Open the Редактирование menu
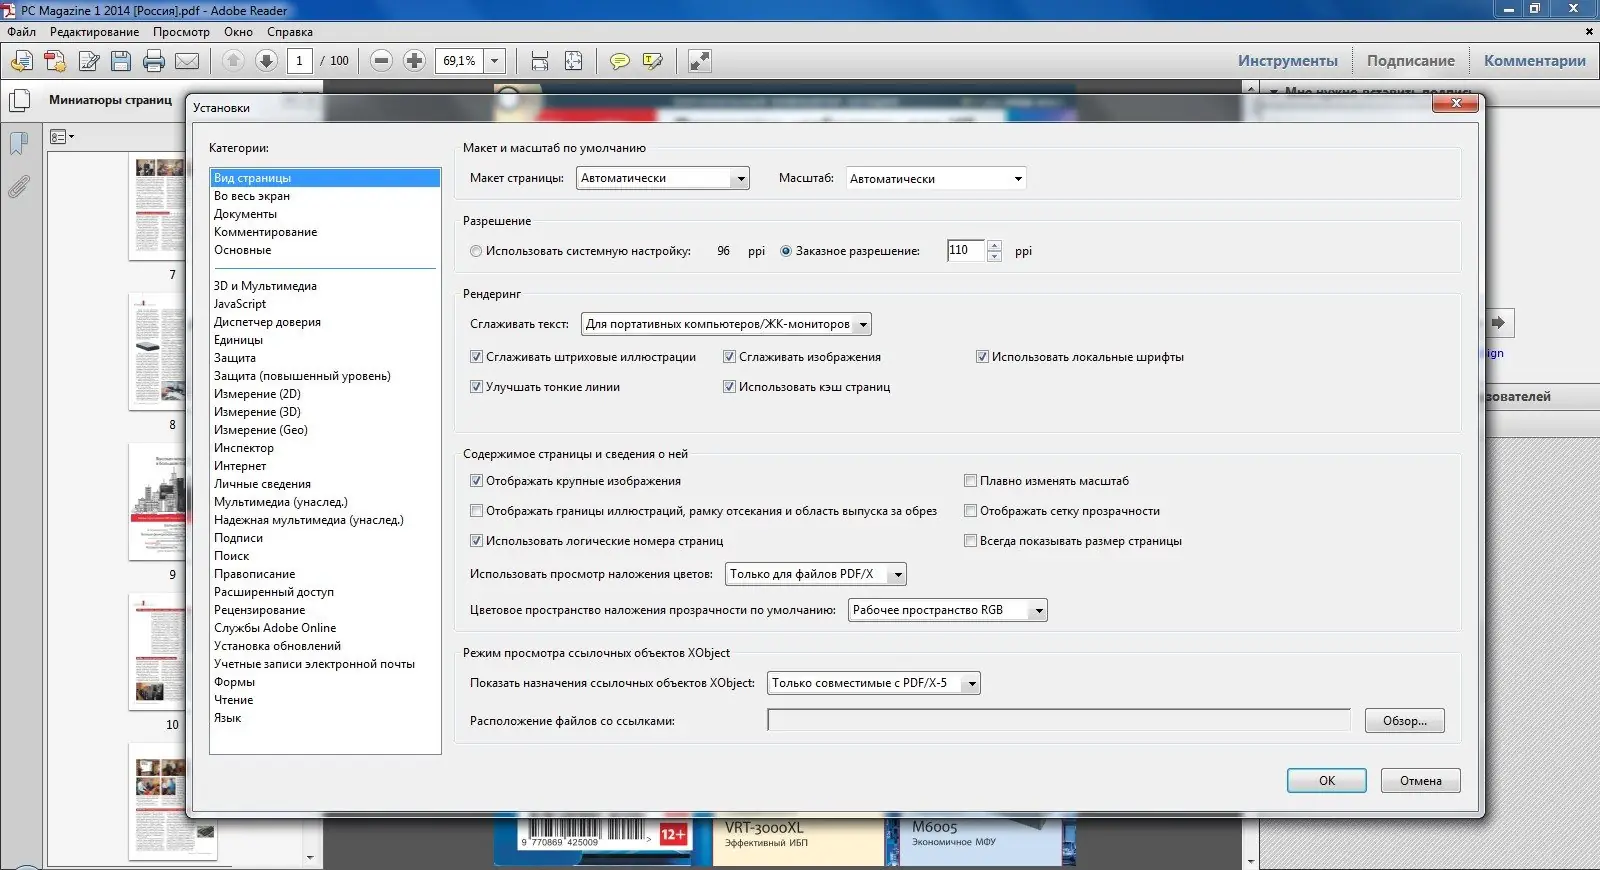 pos(95,32)
